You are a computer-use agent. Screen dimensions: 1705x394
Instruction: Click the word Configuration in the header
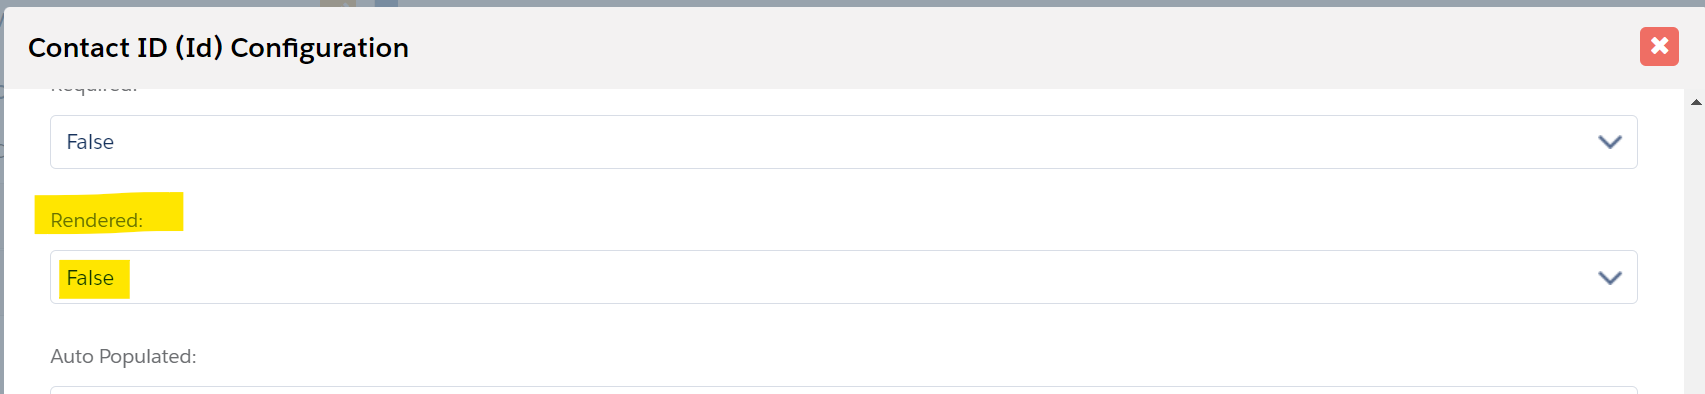tap(320, 48)
